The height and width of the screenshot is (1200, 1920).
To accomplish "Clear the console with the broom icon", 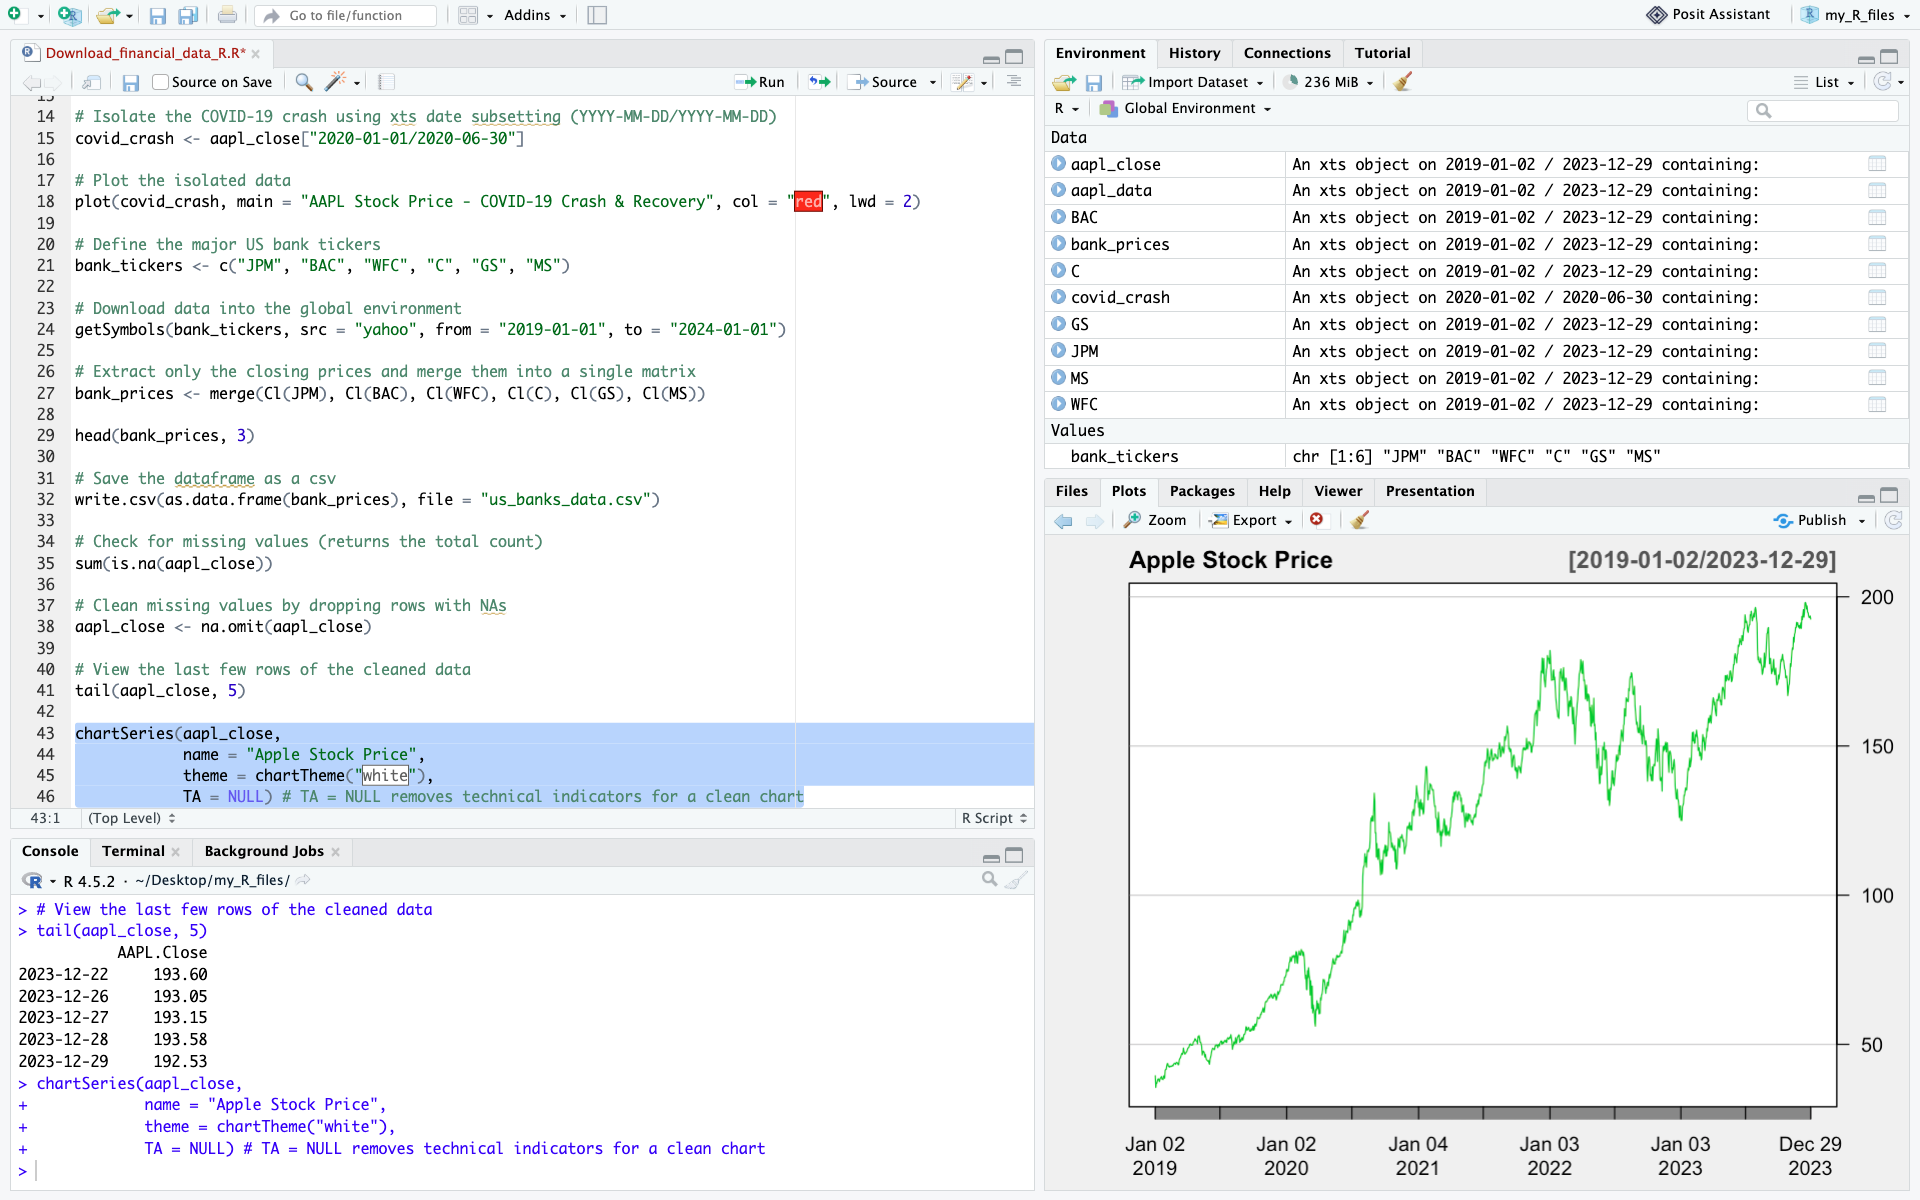I will pyautogui.click(x=1016, y=880).
